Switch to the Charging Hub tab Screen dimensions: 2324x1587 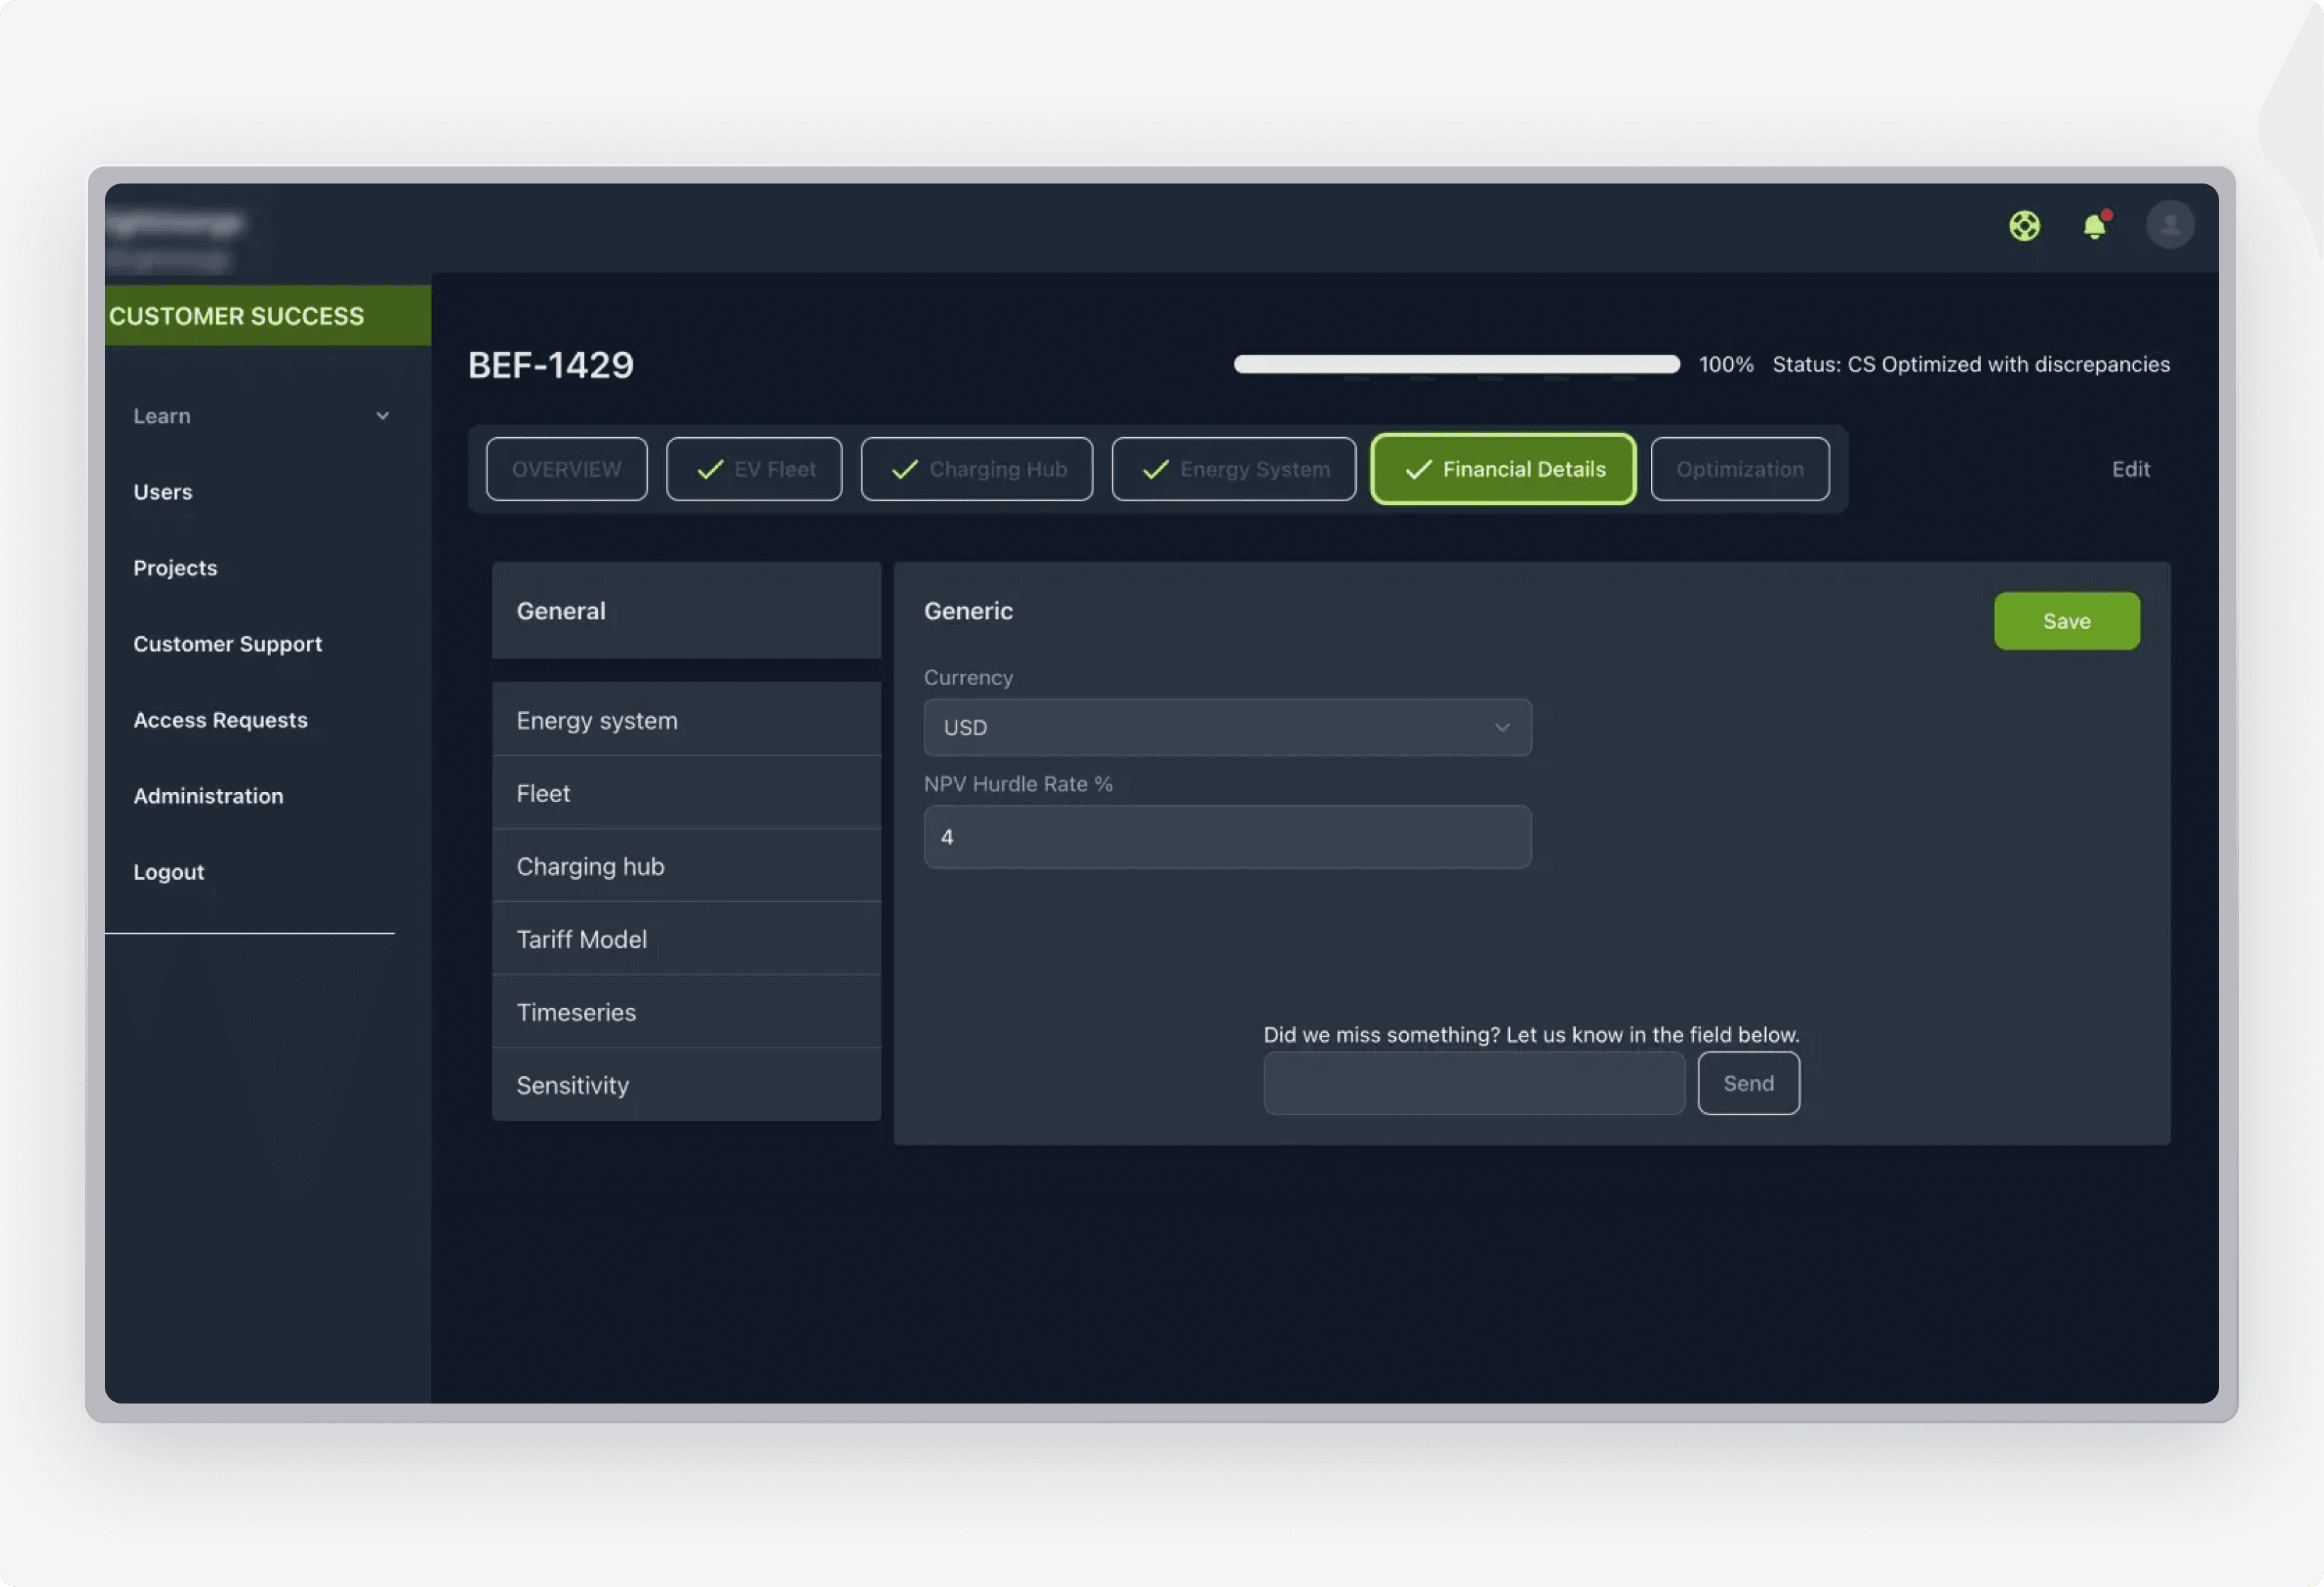tap(976, 469)
